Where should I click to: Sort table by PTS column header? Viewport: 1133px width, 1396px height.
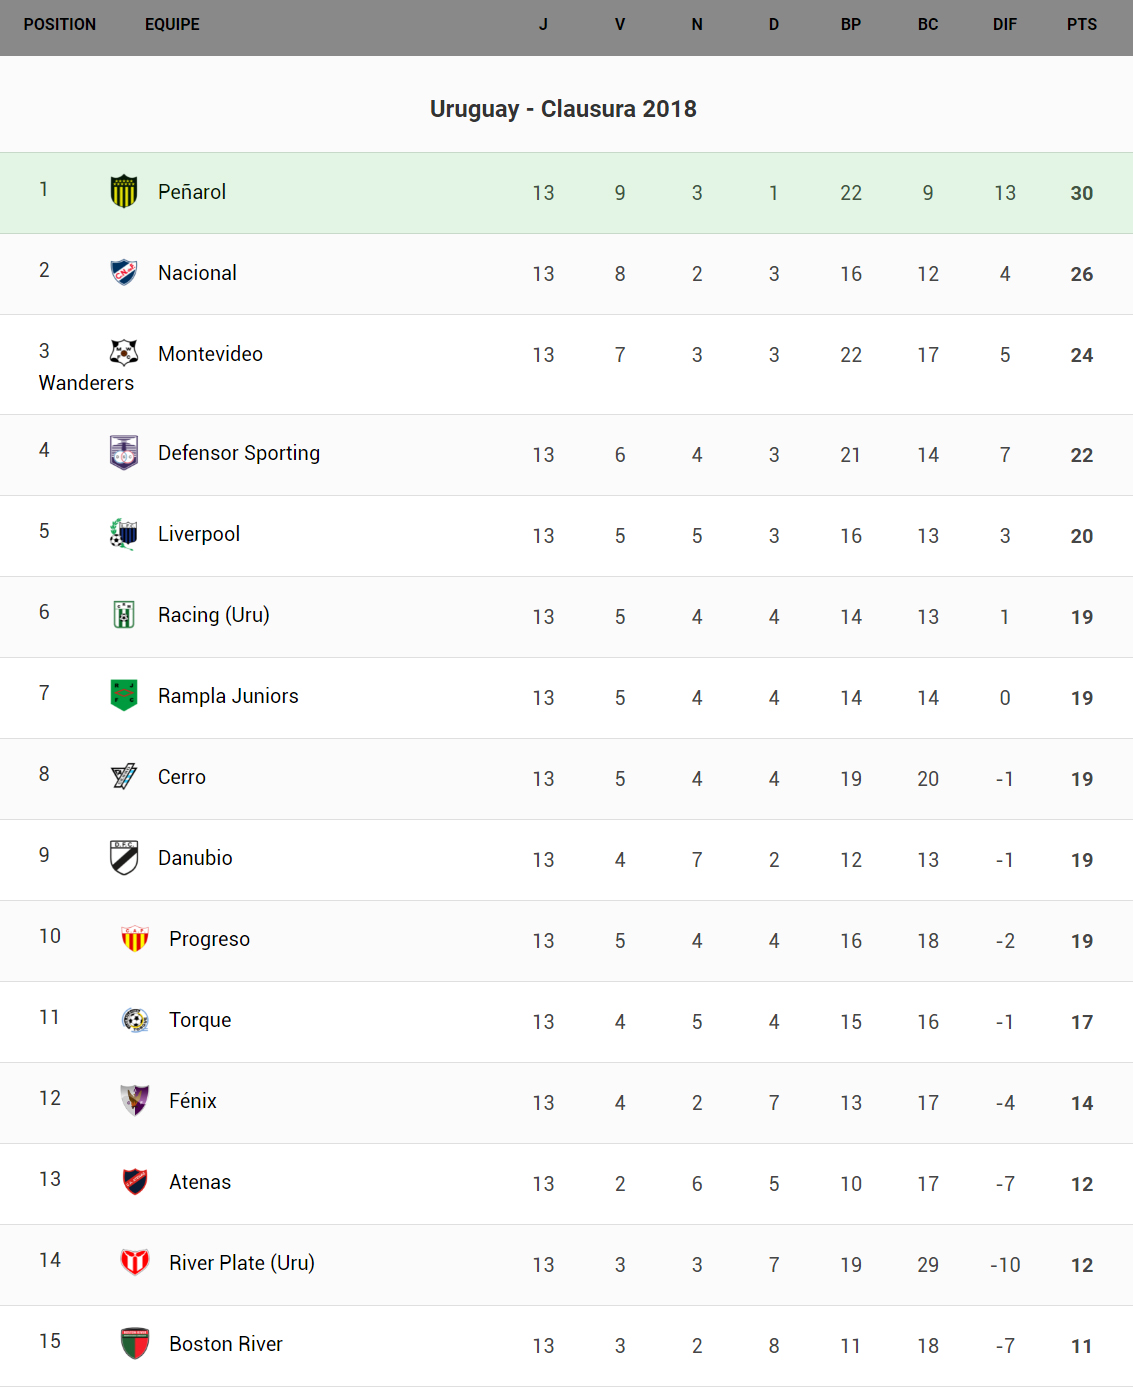[1081, 25]
